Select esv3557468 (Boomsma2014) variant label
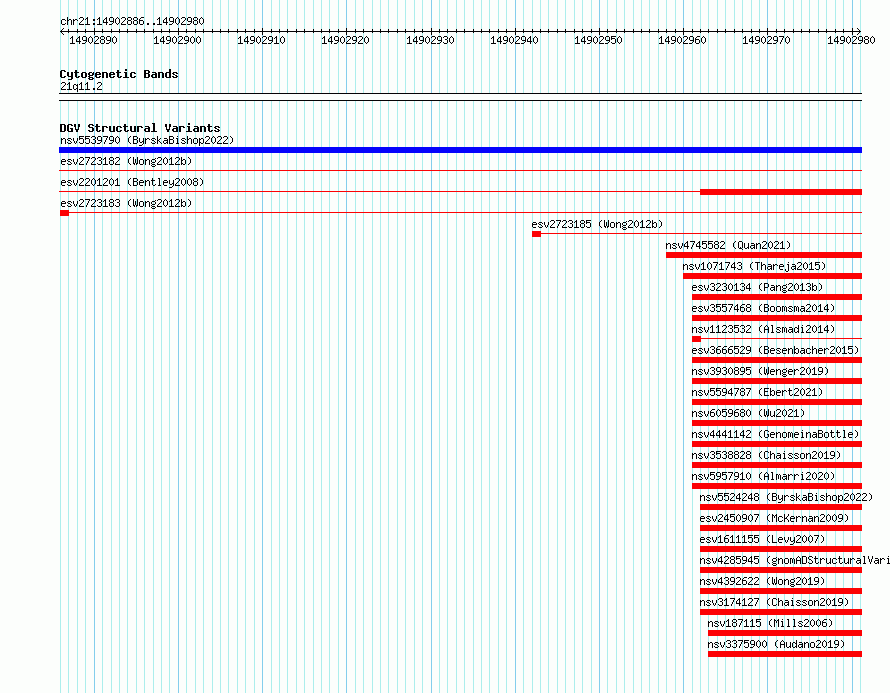 pyautogui.click(x=763, y=308)
